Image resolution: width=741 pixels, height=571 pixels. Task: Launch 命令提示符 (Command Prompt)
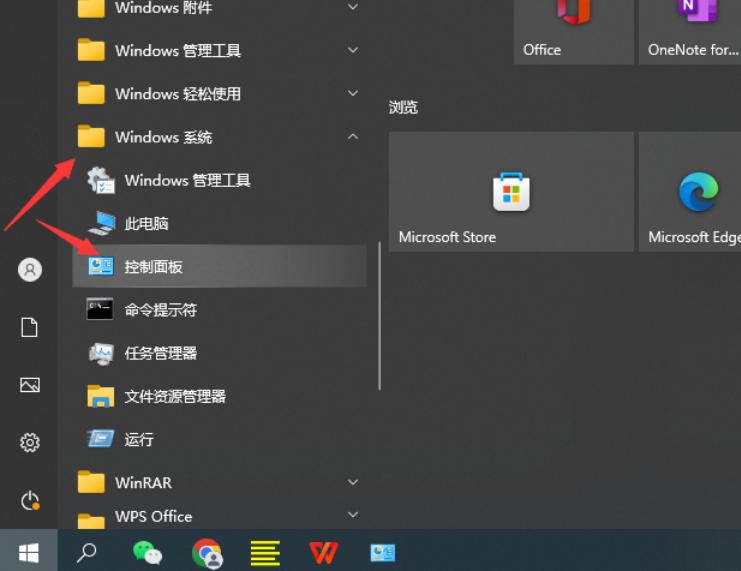point(220,310)
